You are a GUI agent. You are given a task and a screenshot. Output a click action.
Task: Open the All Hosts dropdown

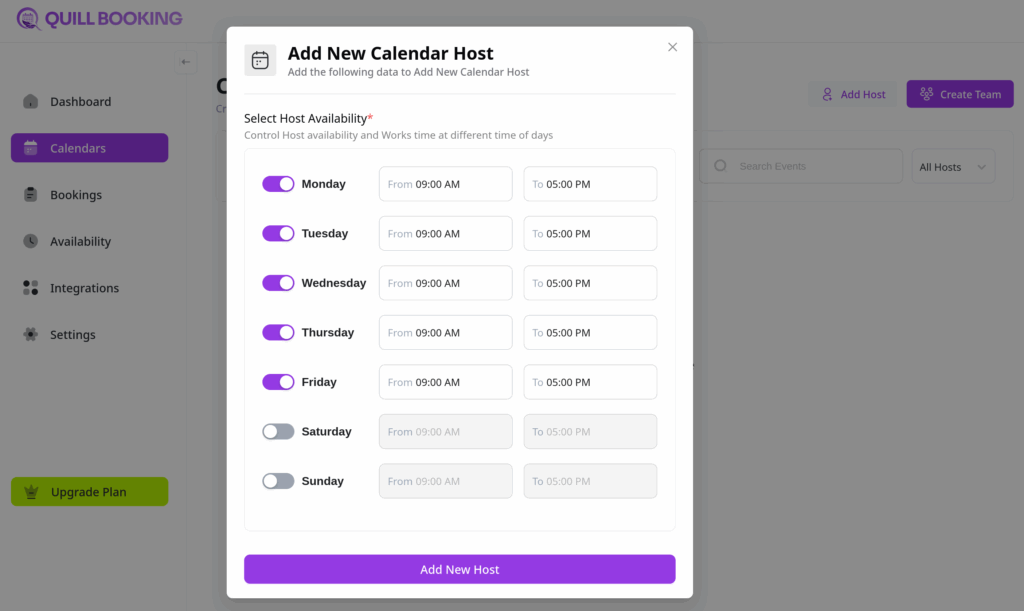(x=953, y=167)
